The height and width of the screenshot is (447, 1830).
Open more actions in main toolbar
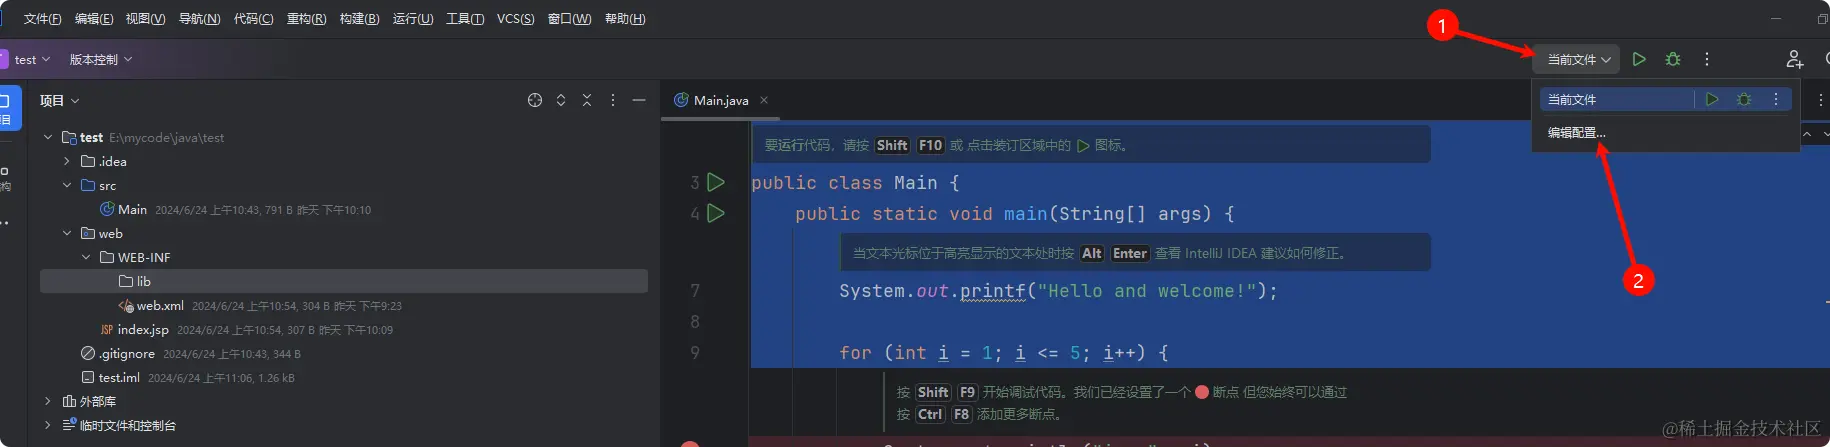[x=1707, y=60]
